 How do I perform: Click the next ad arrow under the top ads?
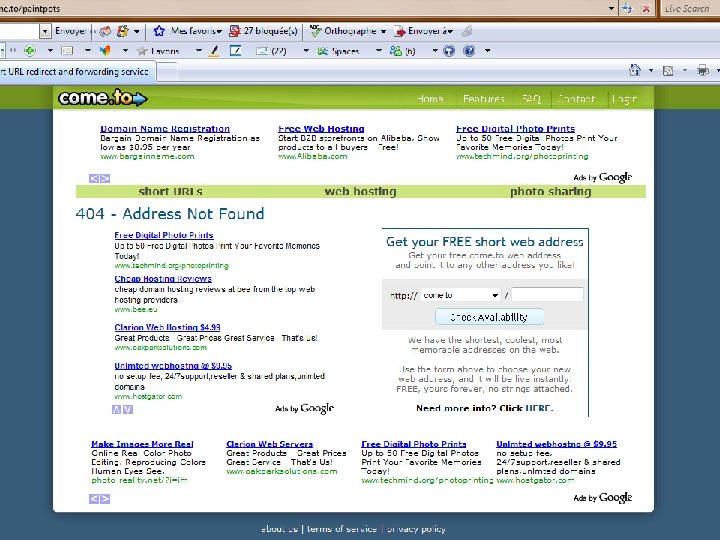tap(105, 178)
